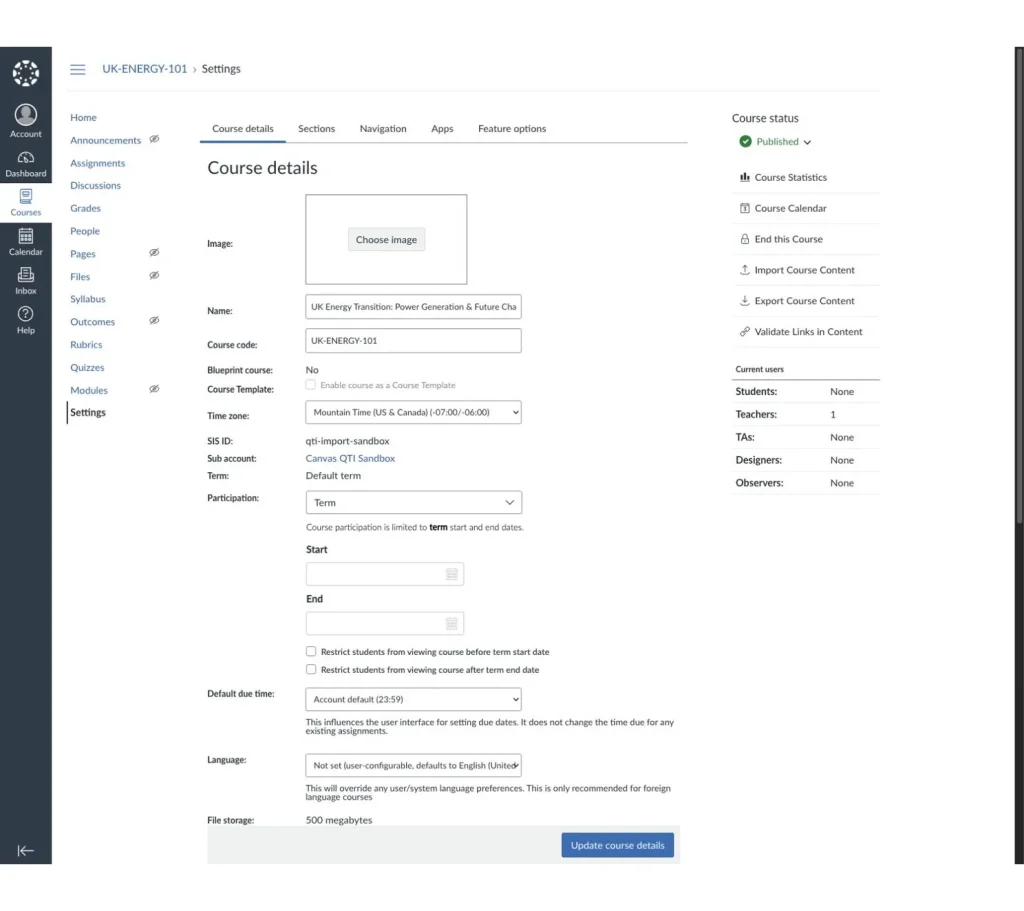Open the People course link
1024x911 pixels.
pyautogui.click(x=85, y=231)
